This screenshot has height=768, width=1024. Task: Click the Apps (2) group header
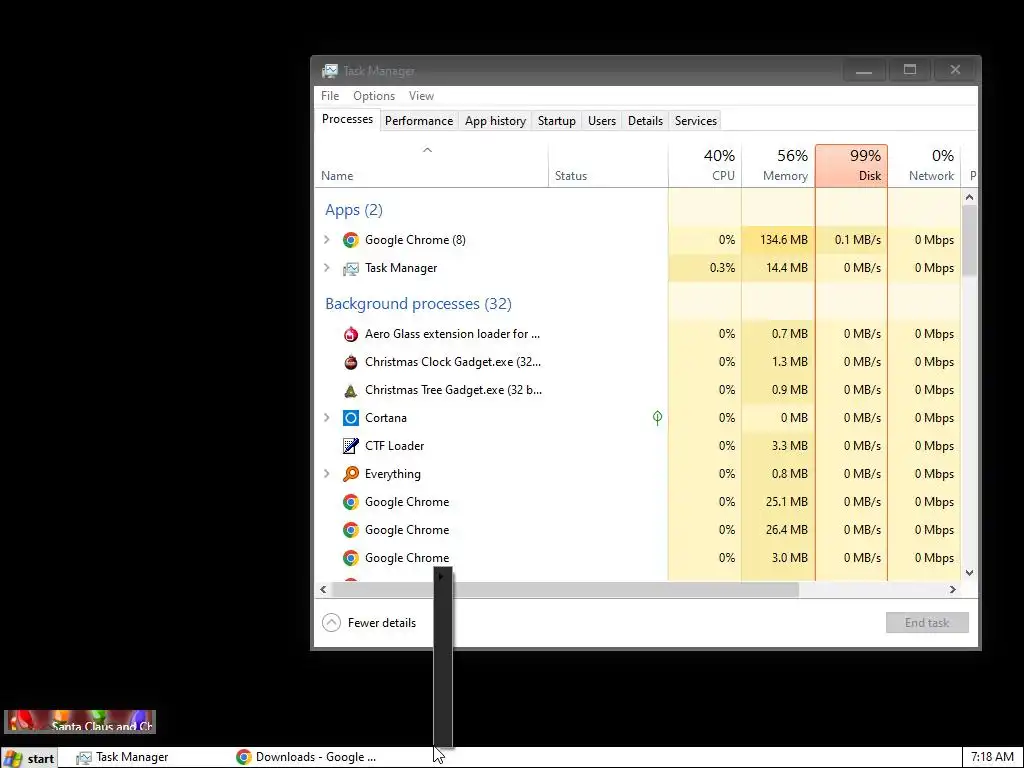tap(354, 210)
